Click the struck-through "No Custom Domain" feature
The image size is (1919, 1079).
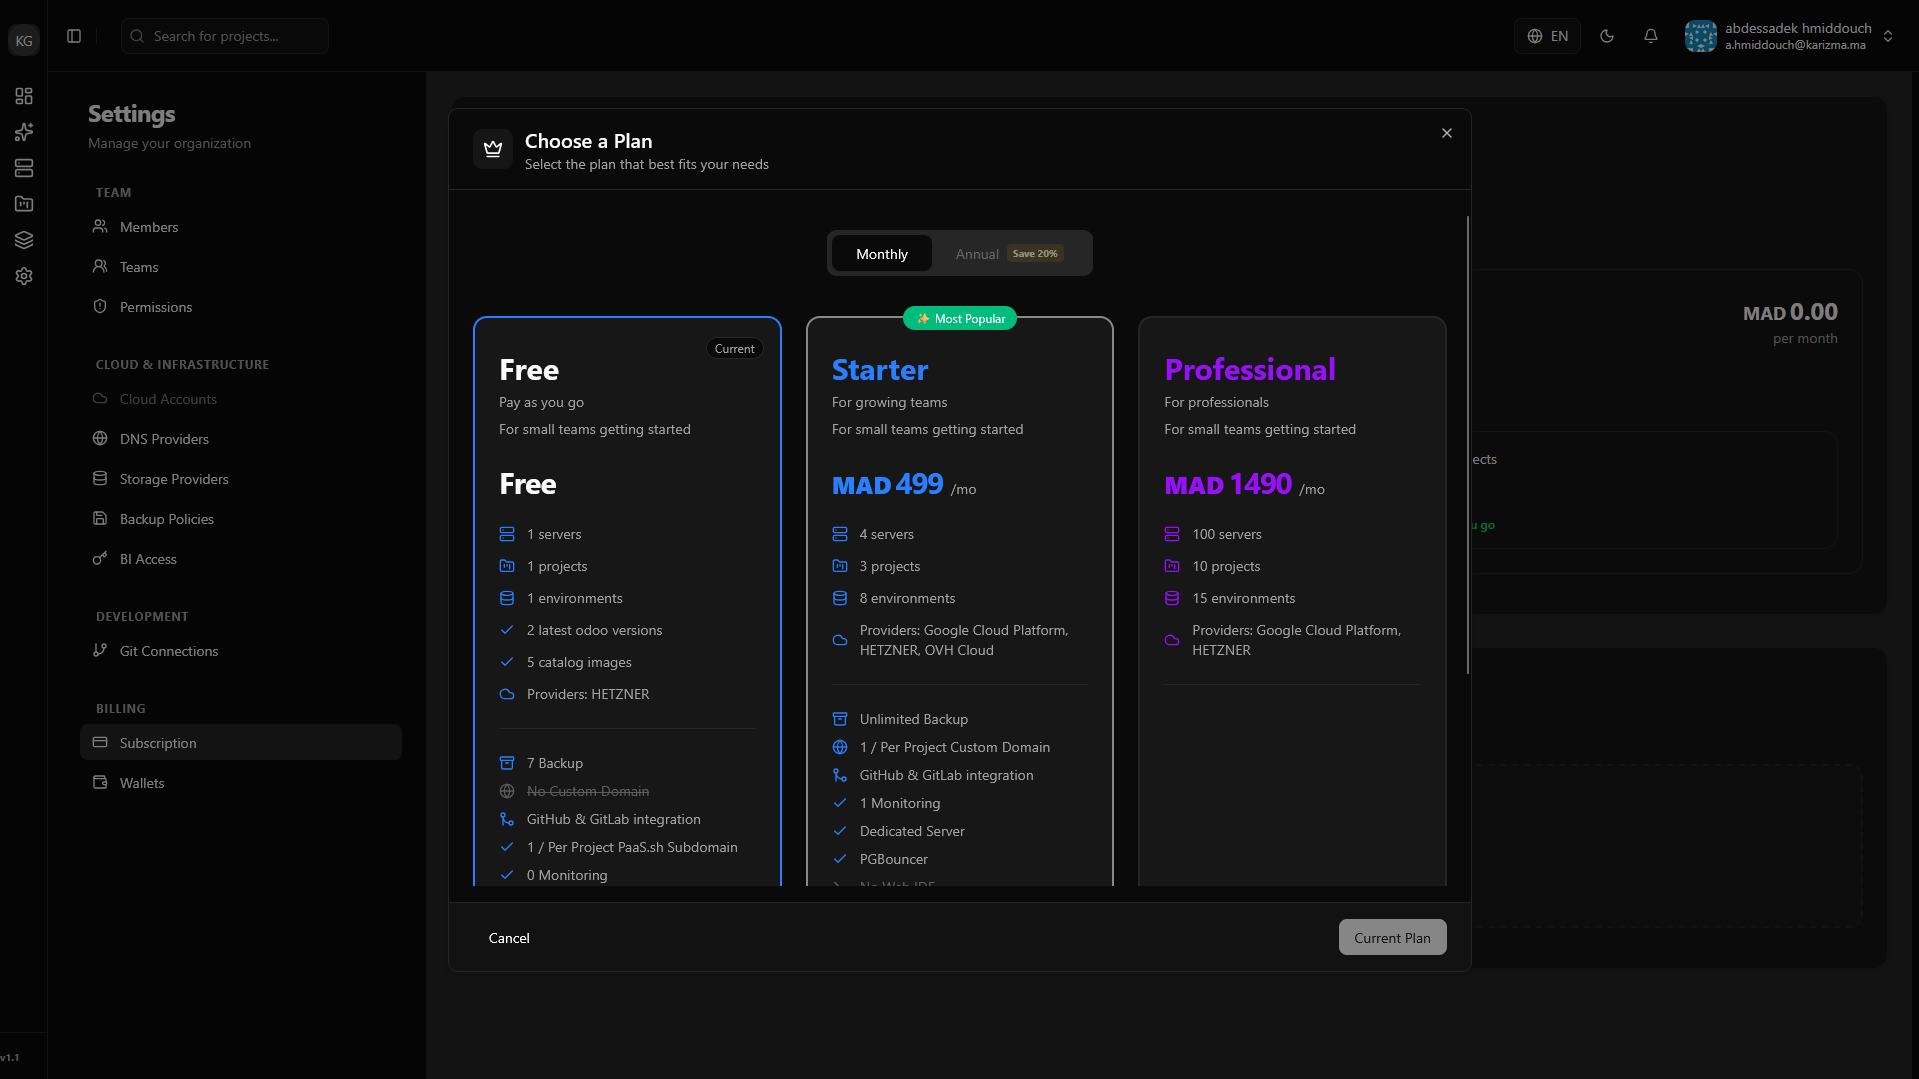[x=588, y=791]
